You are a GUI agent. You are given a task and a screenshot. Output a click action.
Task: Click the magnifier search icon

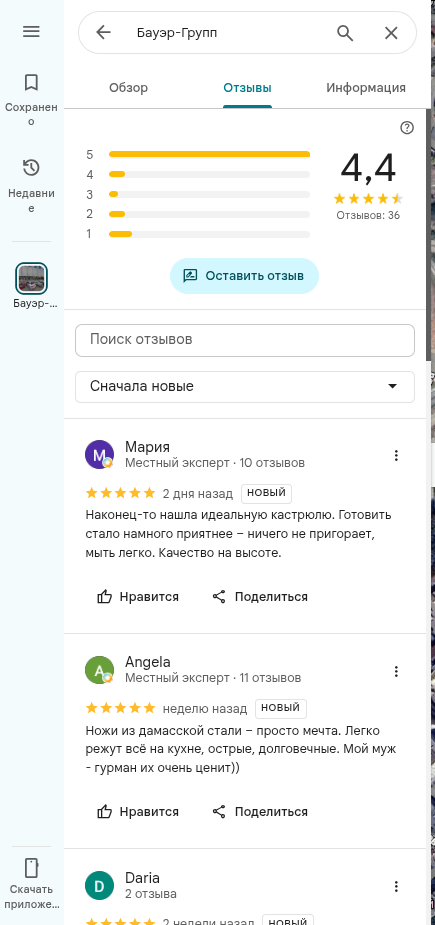coord(345,32)
